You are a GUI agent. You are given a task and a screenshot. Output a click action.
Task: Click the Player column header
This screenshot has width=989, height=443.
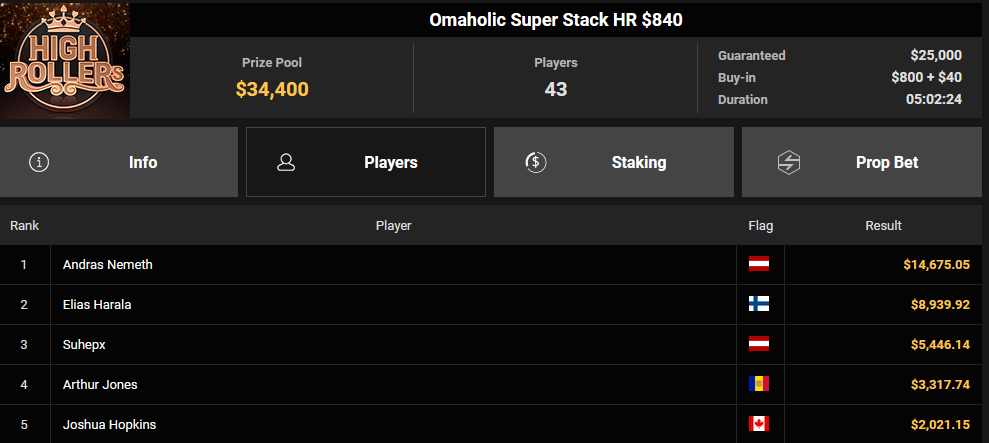point(393,226)
